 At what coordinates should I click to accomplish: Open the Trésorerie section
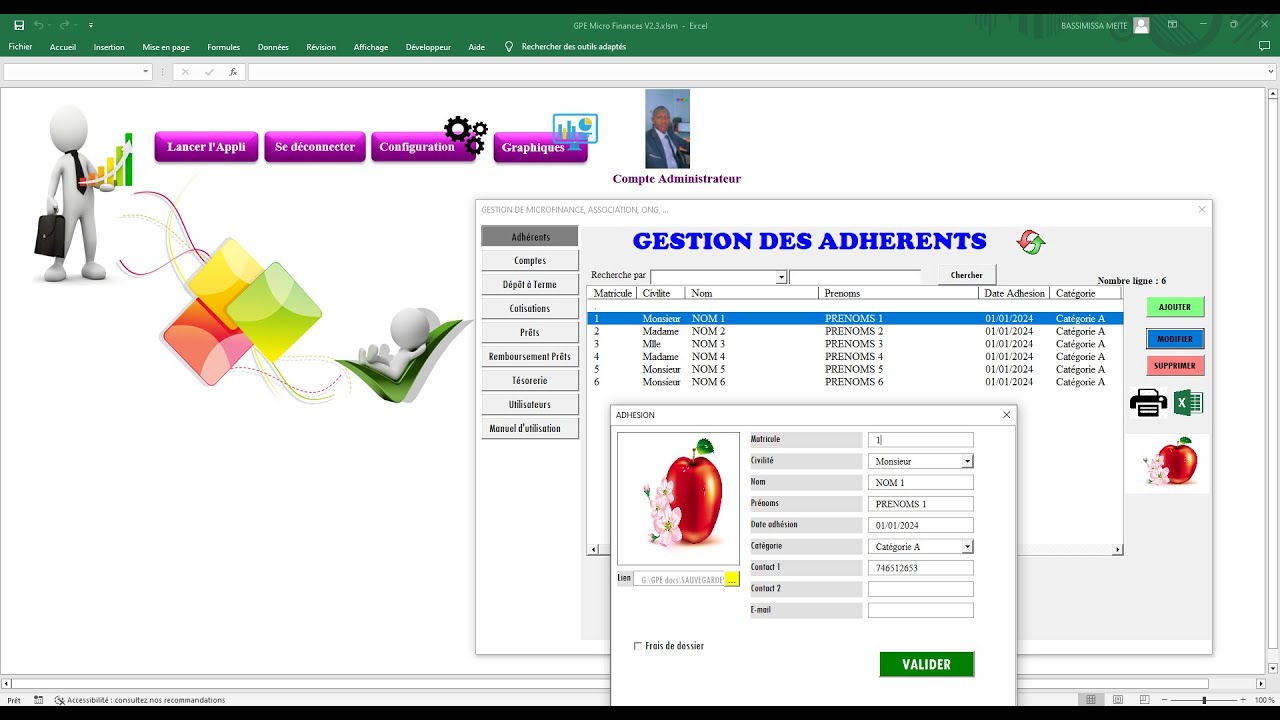[x=530, y=380]
